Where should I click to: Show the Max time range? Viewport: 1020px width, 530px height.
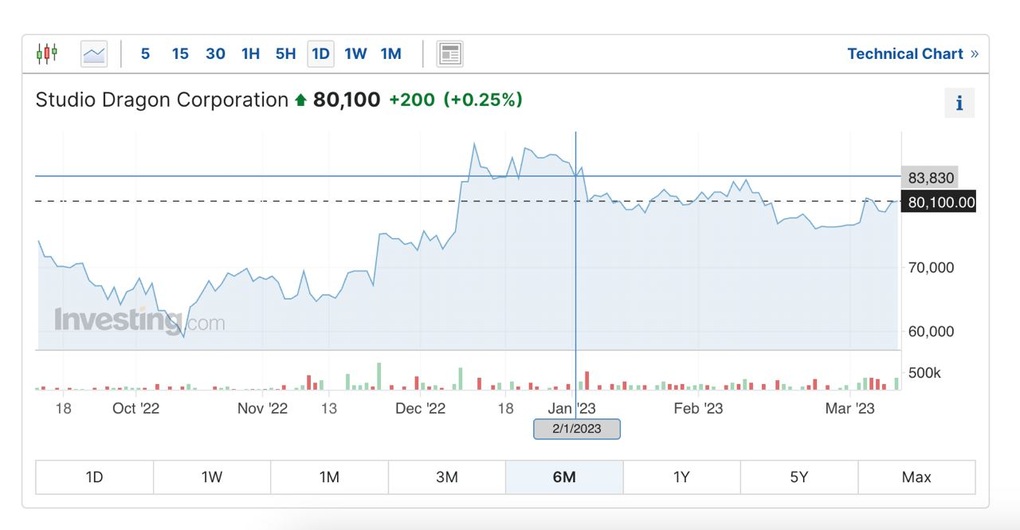(x=916, y=477)
